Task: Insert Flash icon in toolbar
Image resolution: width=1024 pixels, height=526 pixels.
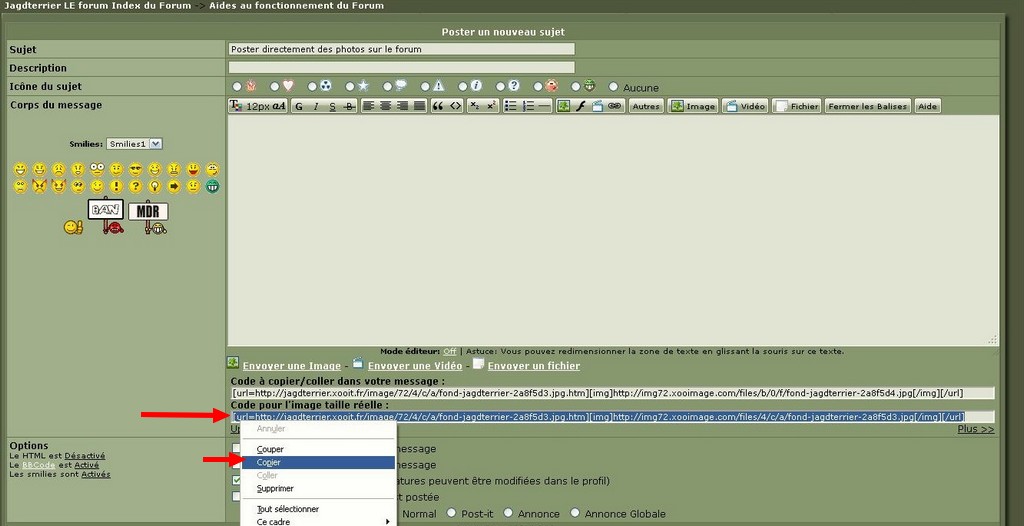Action: point(581,106)
